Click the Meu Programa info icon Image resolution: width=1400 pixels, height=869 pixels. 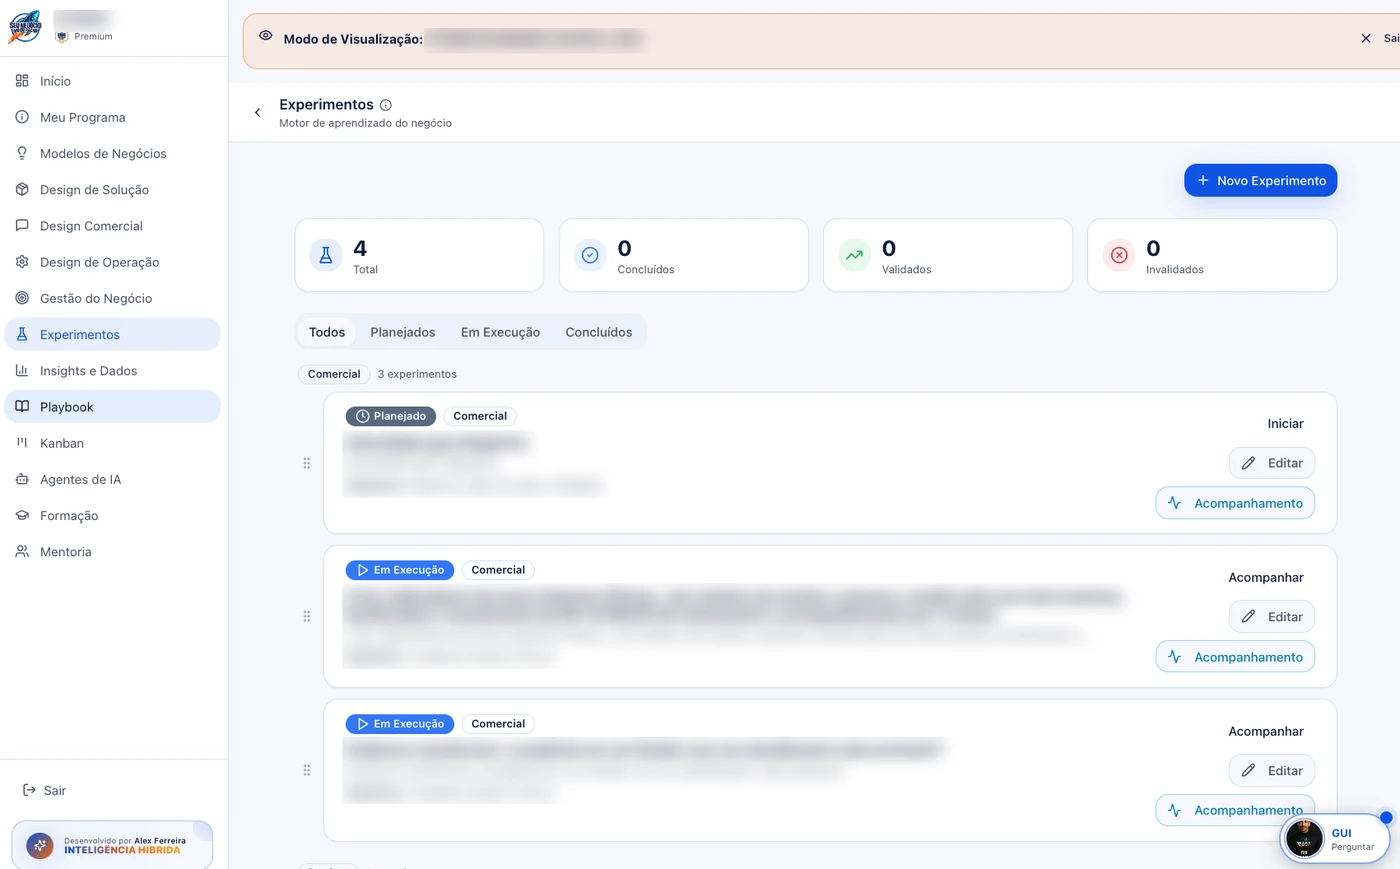click(x=22, y=117)
